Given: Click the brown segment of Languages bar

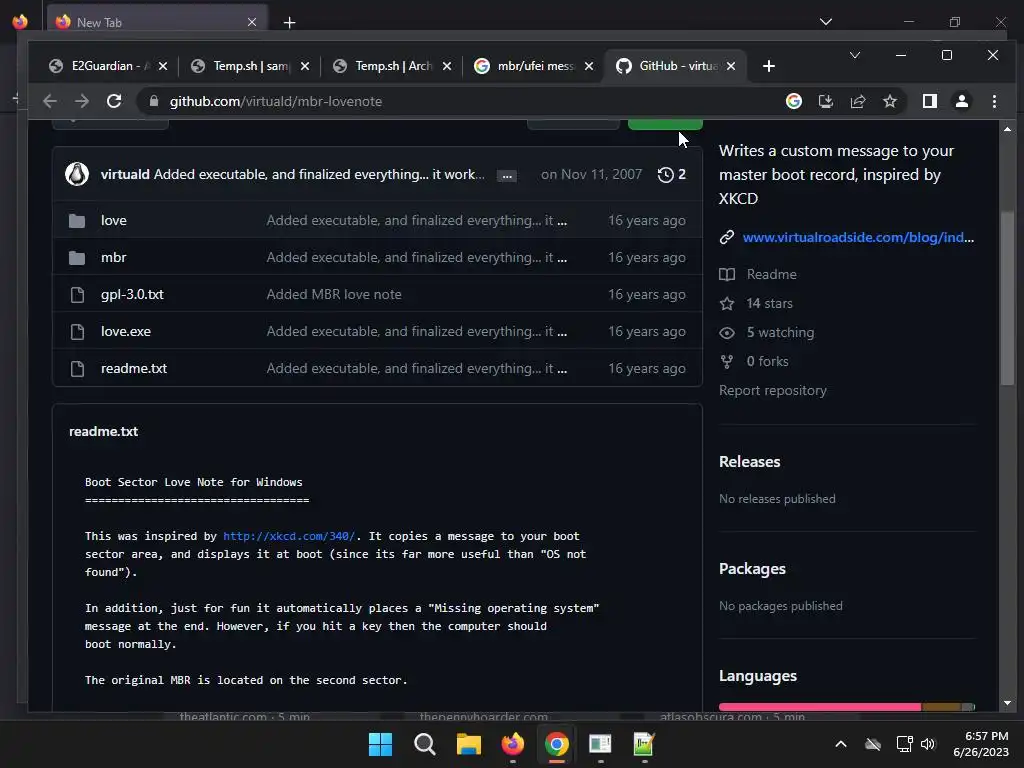Looking at the screenshot, I should click(x=940, y=707).
